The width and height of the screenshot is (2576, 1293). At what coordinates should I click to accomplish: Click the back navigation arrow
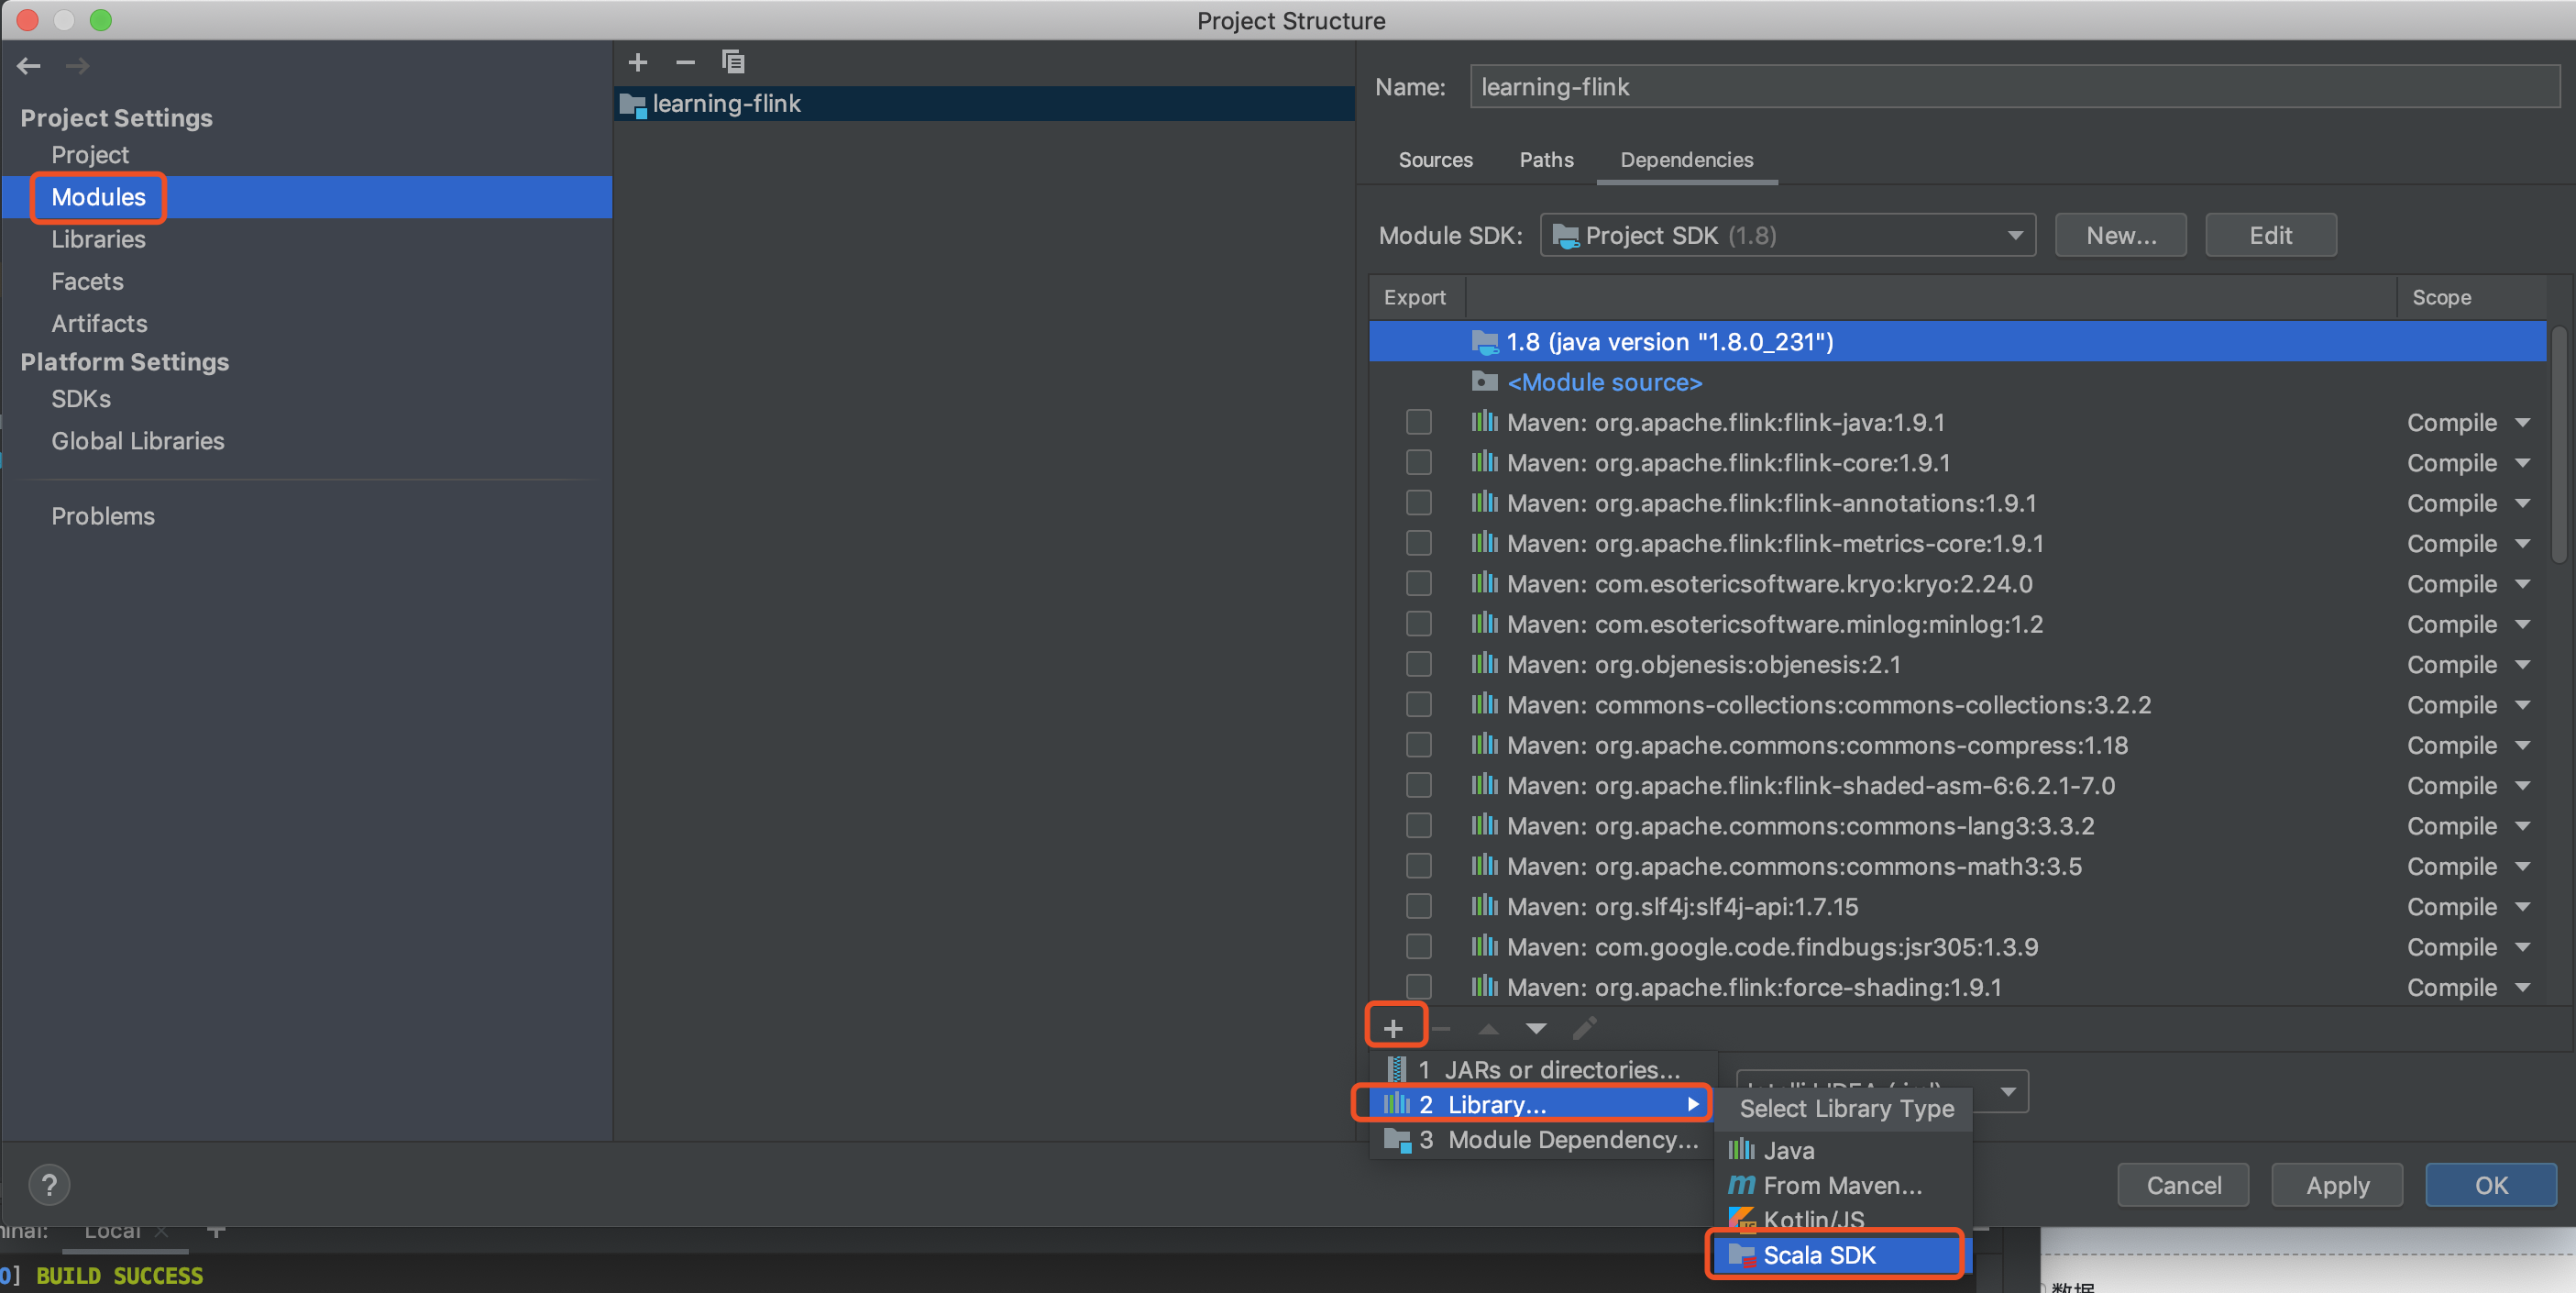click(29, 66)
